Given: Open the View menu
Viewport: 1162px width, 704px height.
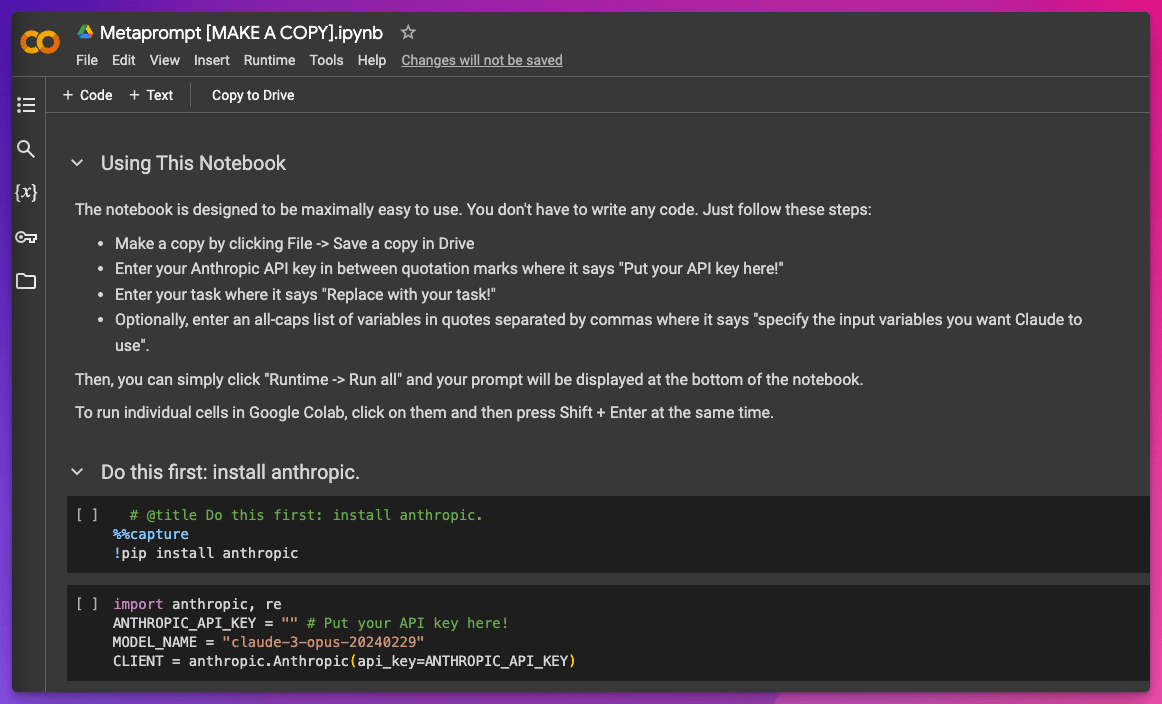Looking at the screenshot, I should point(165,60).
